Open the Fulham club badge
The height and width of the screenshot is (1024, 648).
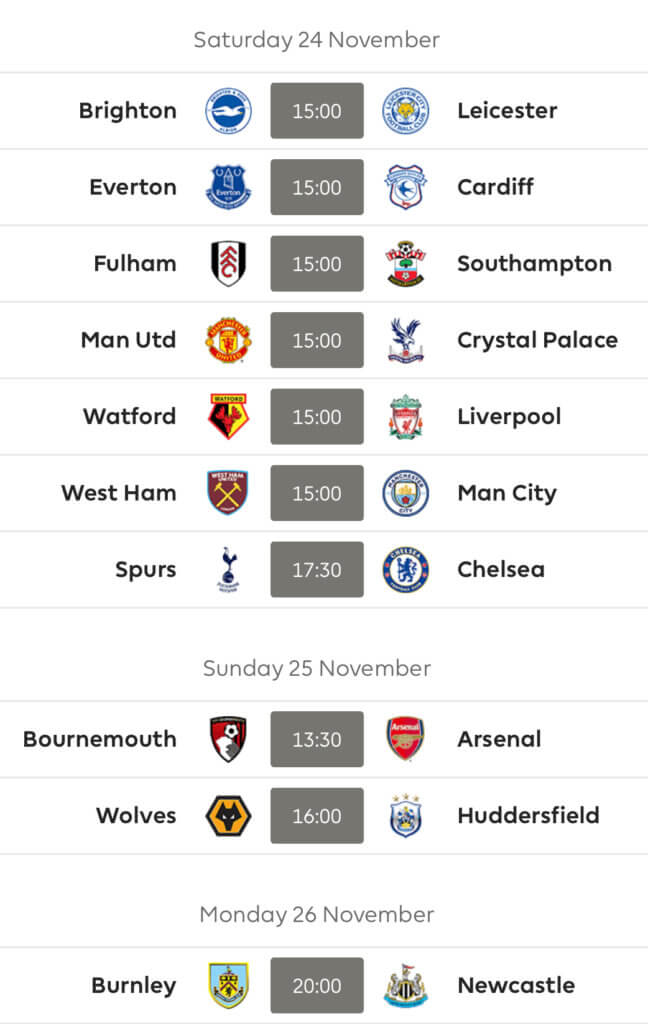point(228,263)
